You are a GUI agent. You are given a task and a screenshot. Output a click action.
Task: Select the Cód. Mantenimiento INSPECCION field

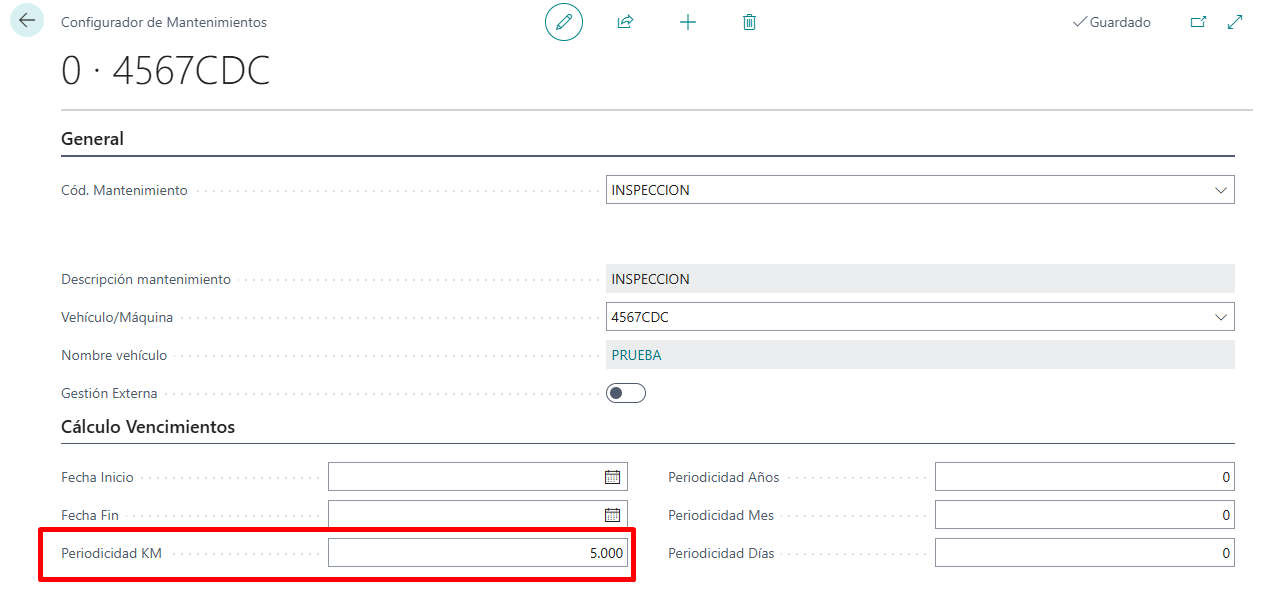coord(920,190)
